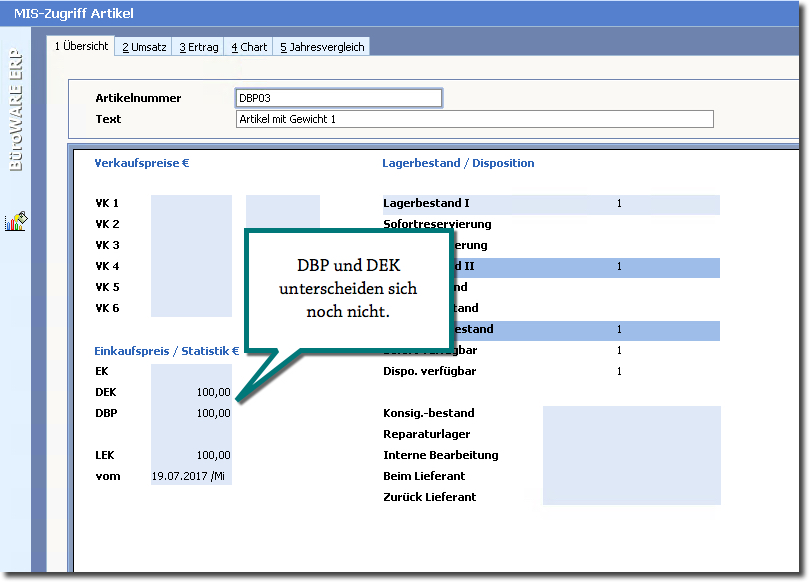Focus the Artikelnummer field containing DBP03
This screenshot has width=809, height=582.
[x=338, y=98]
